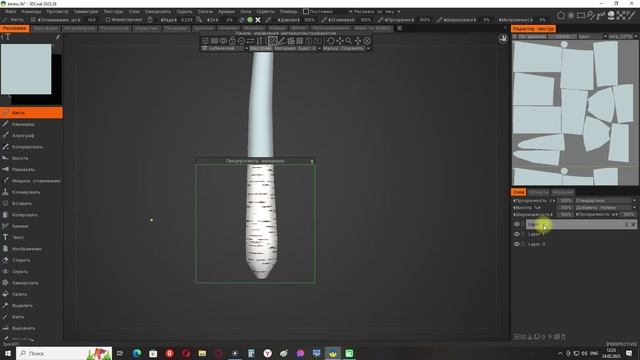Select the Кривые curves tool
Image resolution: width=640 pixels, height=360 pixels.
31,226
